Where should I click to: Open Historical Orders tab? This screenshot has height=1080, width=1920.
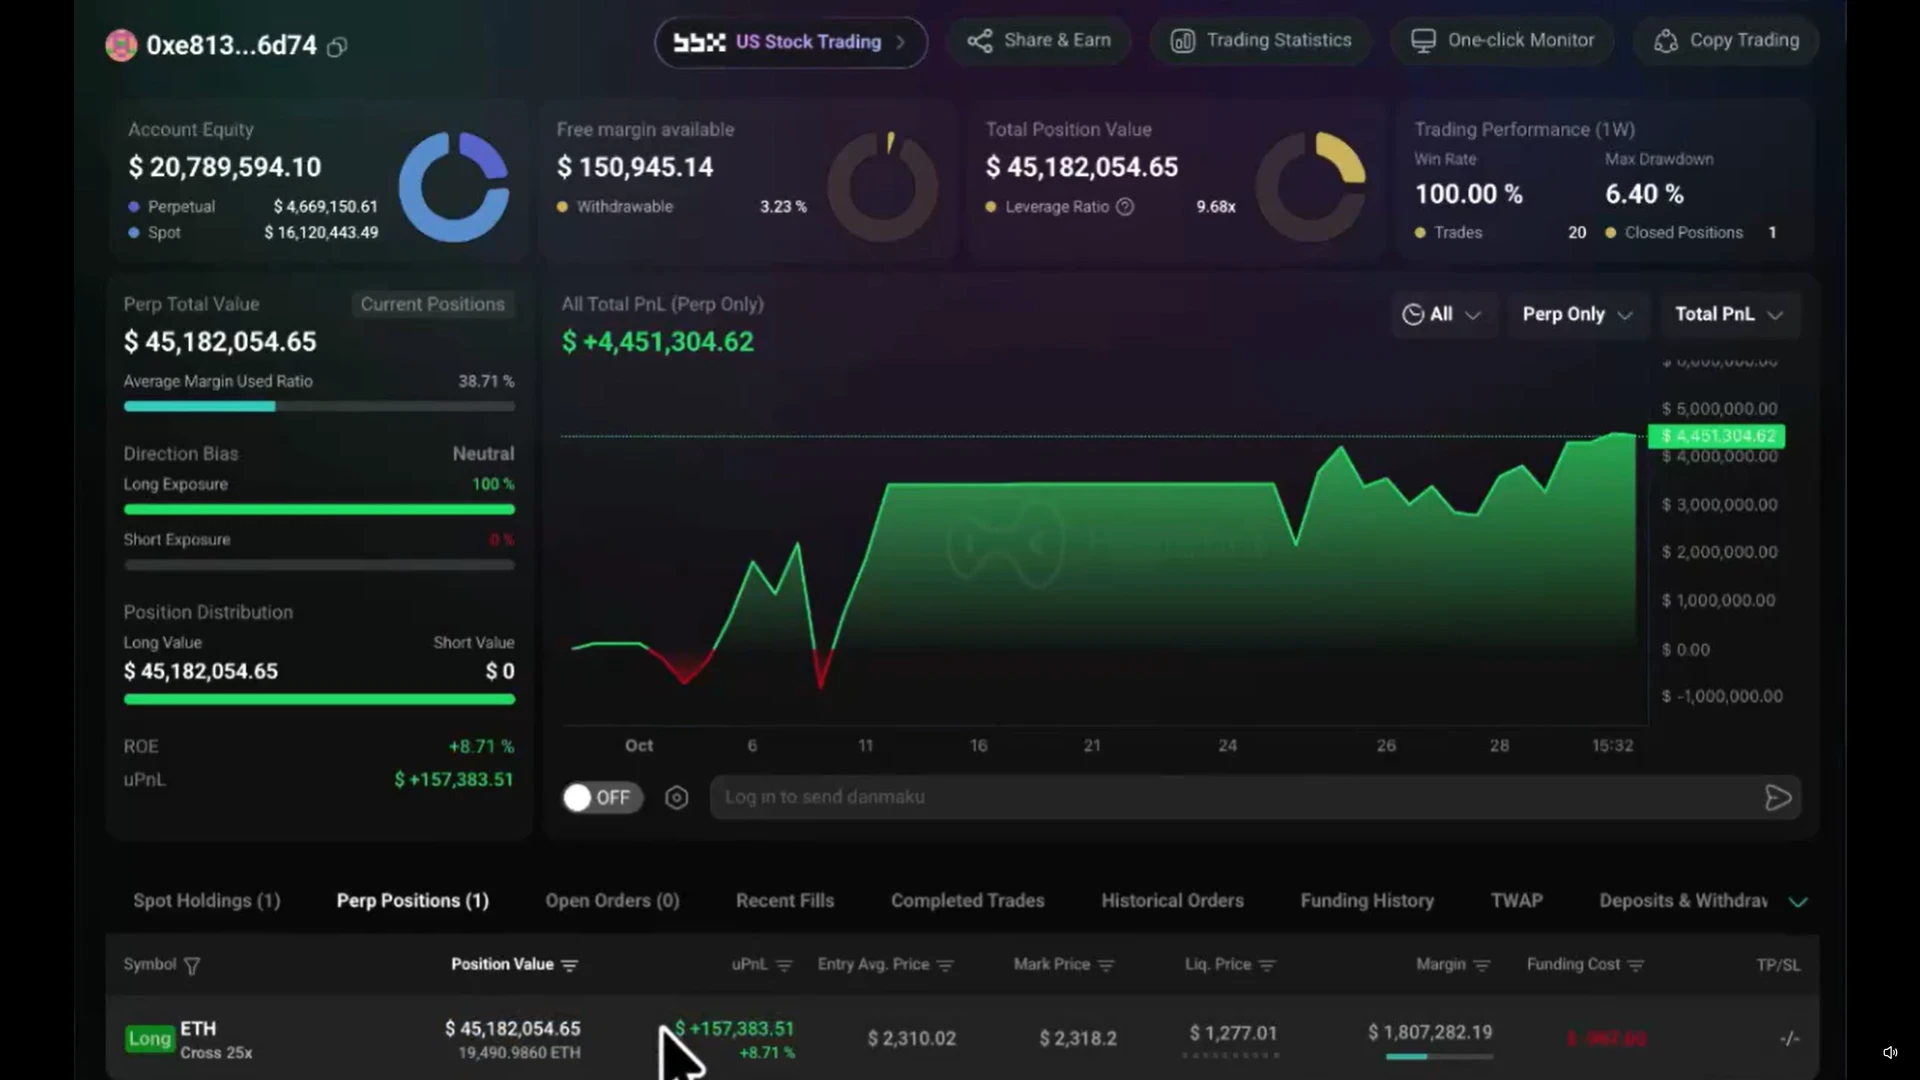click(x=1173, y=901)
